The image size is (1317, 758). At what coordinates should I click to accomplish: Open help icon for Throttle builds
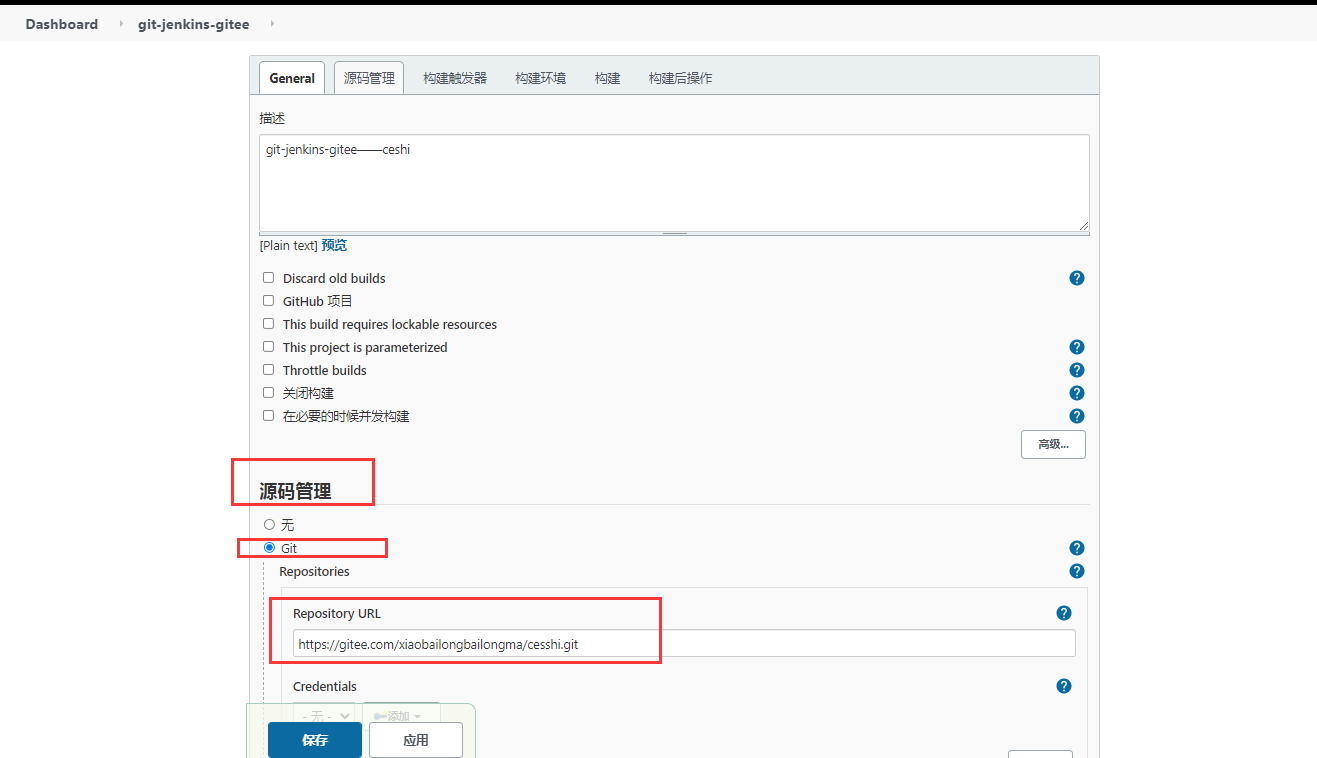pyautogui.click(x=1077, y=370)
